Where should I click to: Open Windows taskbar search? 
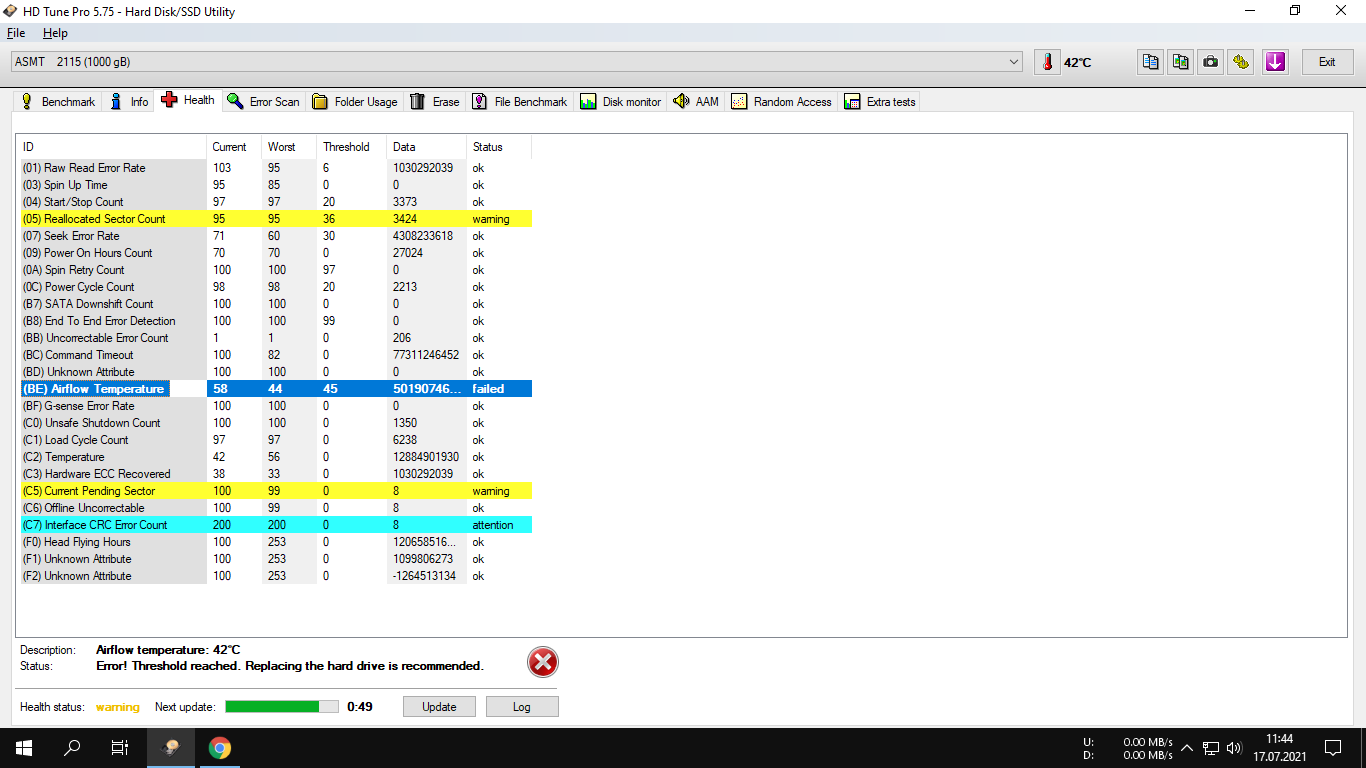[72, 748]
